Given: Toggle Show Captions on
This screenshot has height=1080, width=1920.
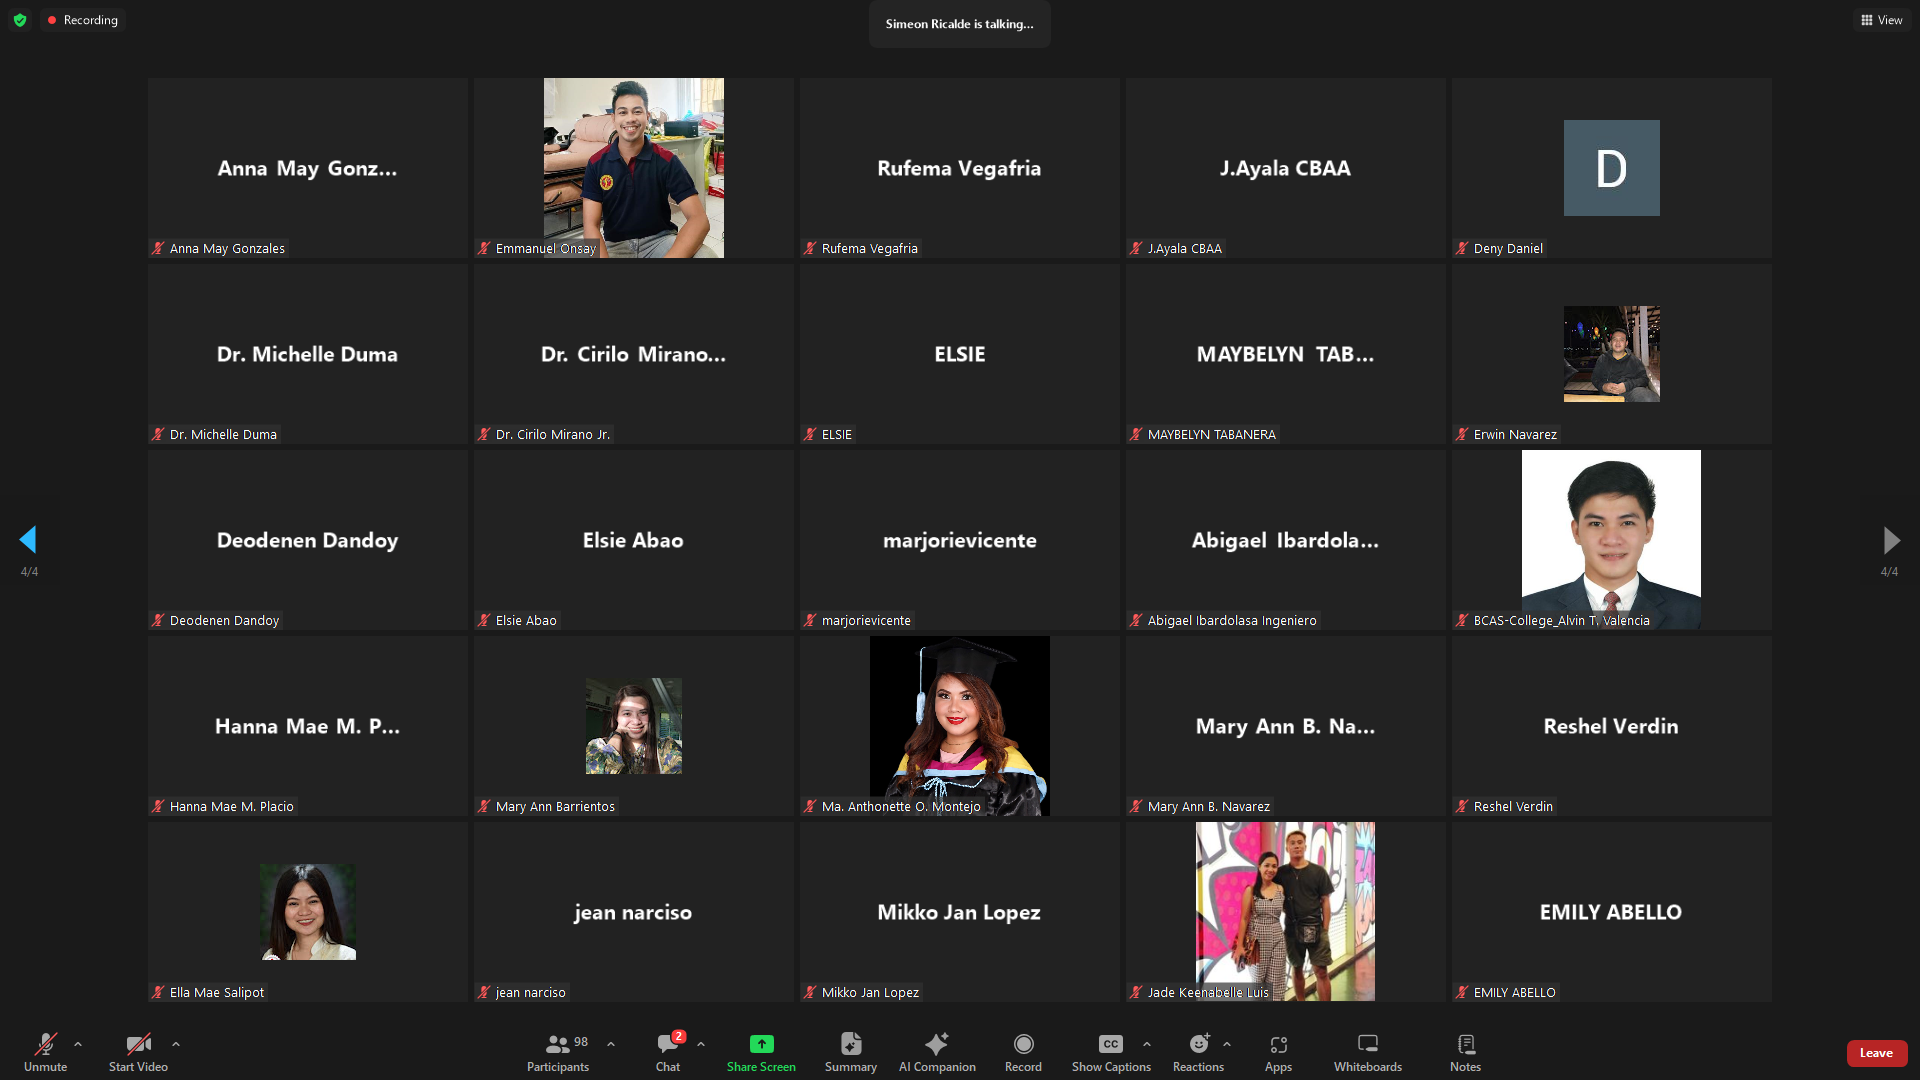Looking at the screenshot, I should 1110,1045.
